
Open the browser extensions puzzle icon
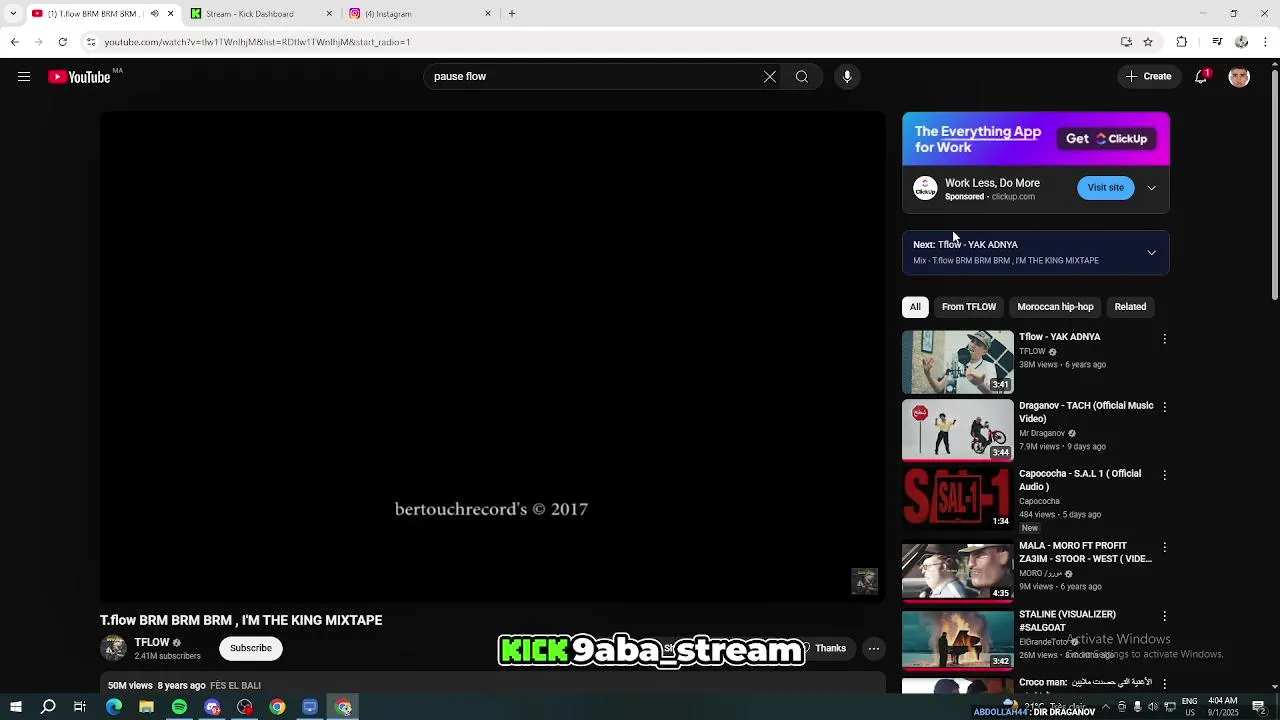pos(1182,42)
